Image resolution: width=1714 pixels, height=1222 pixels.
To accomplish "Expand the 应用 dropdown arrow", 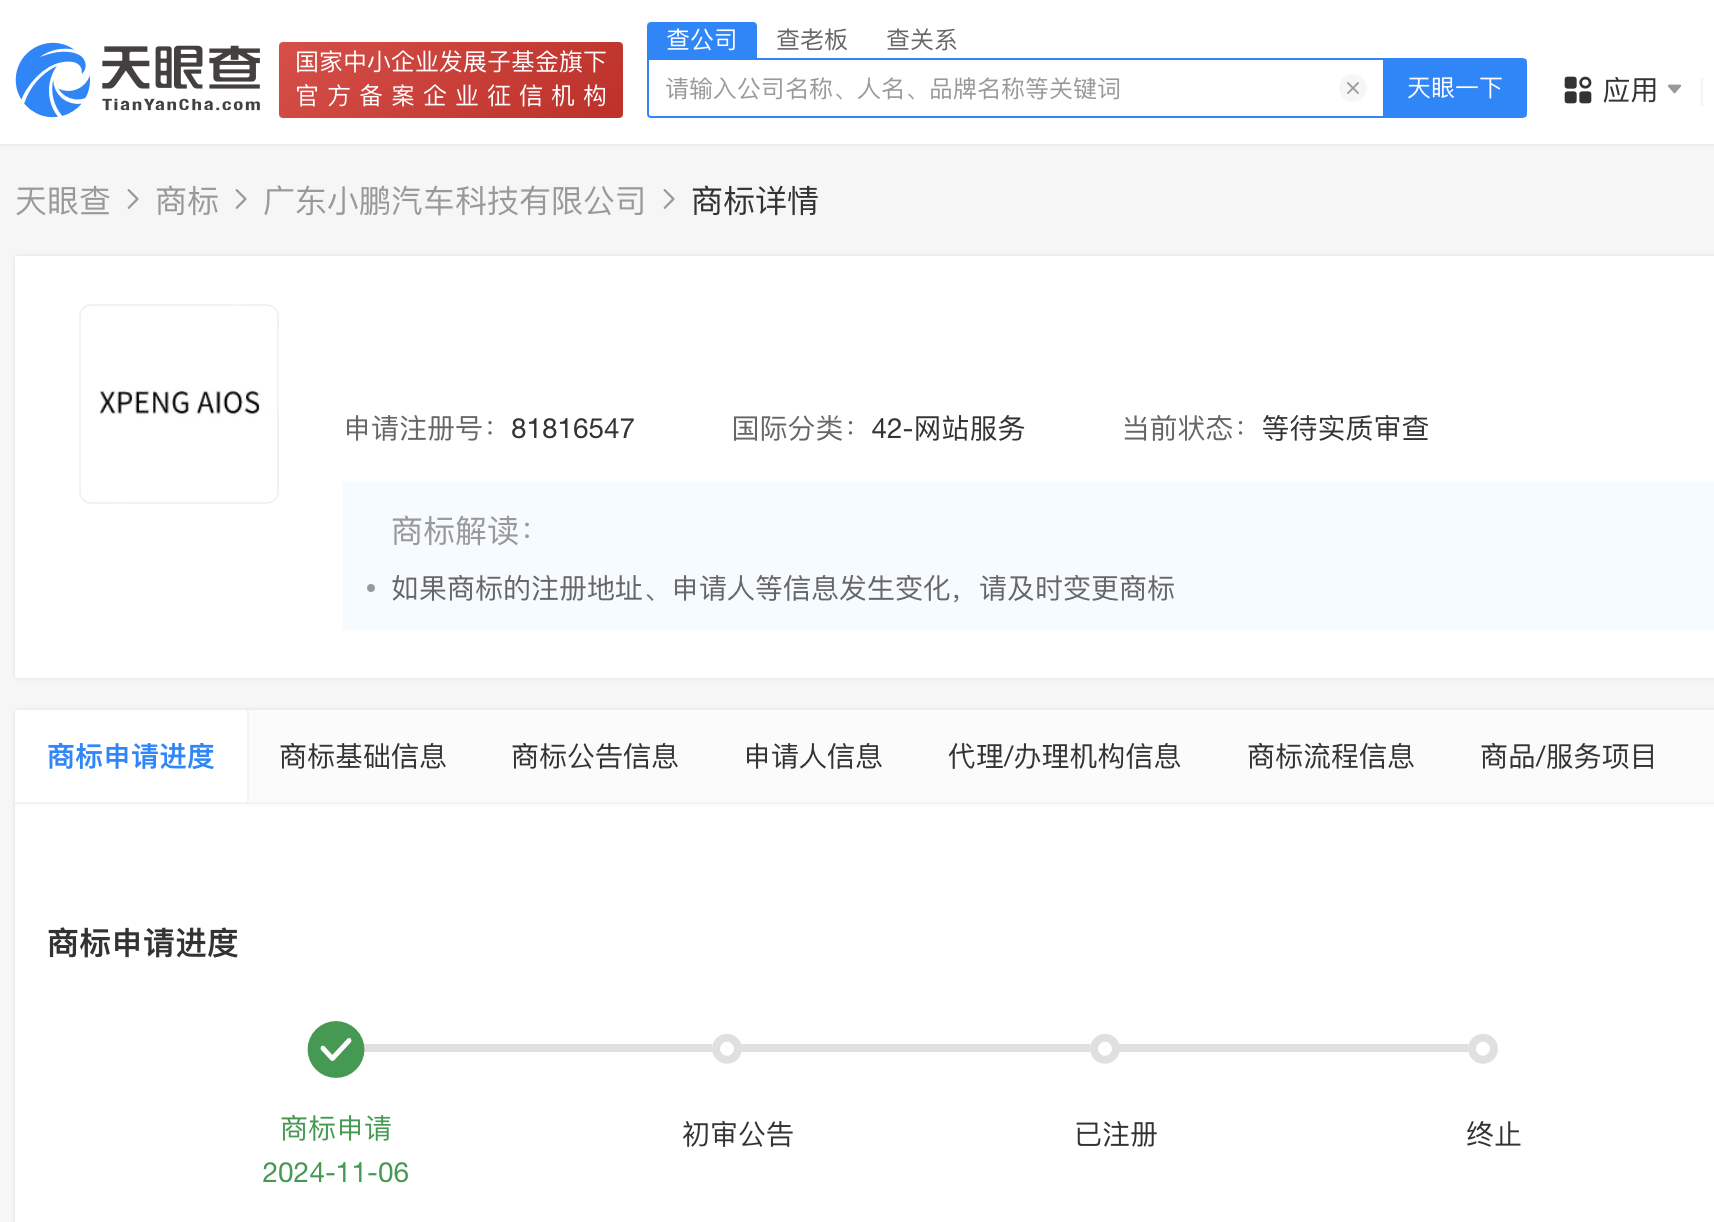I will click(1675, 89).
